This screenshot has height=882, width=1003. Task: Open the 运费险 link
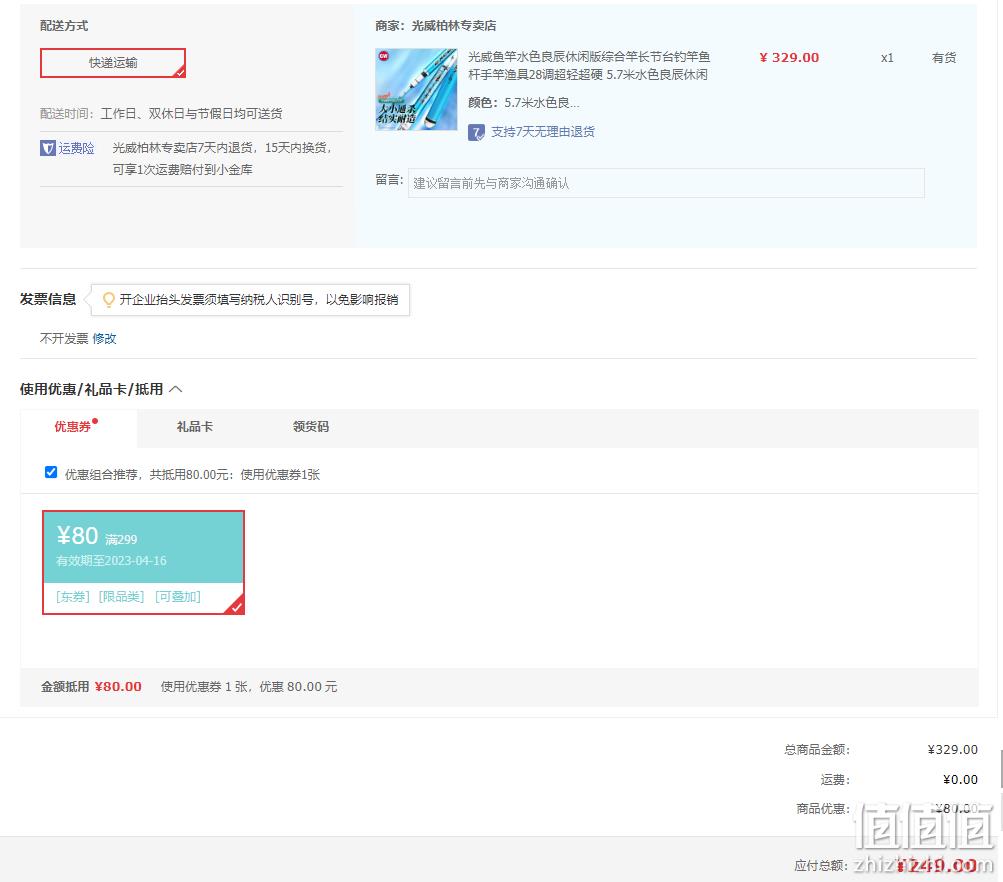76,148
